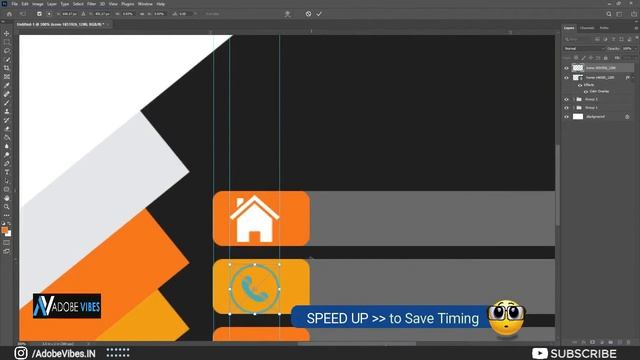Select the Hand tool
640x360 pixels.
7,198
